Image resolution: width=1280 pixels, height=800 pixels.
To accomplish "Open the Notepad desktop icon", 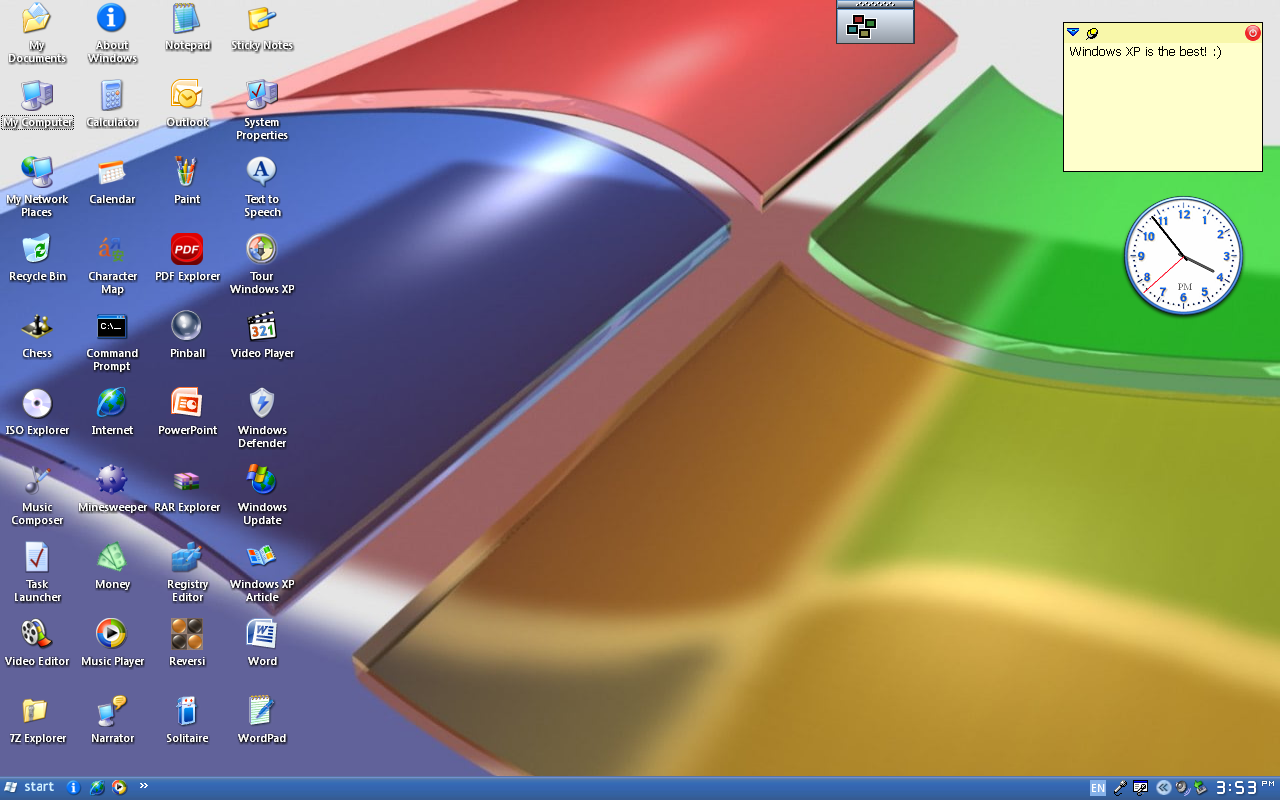I will (x=187, y=26).
